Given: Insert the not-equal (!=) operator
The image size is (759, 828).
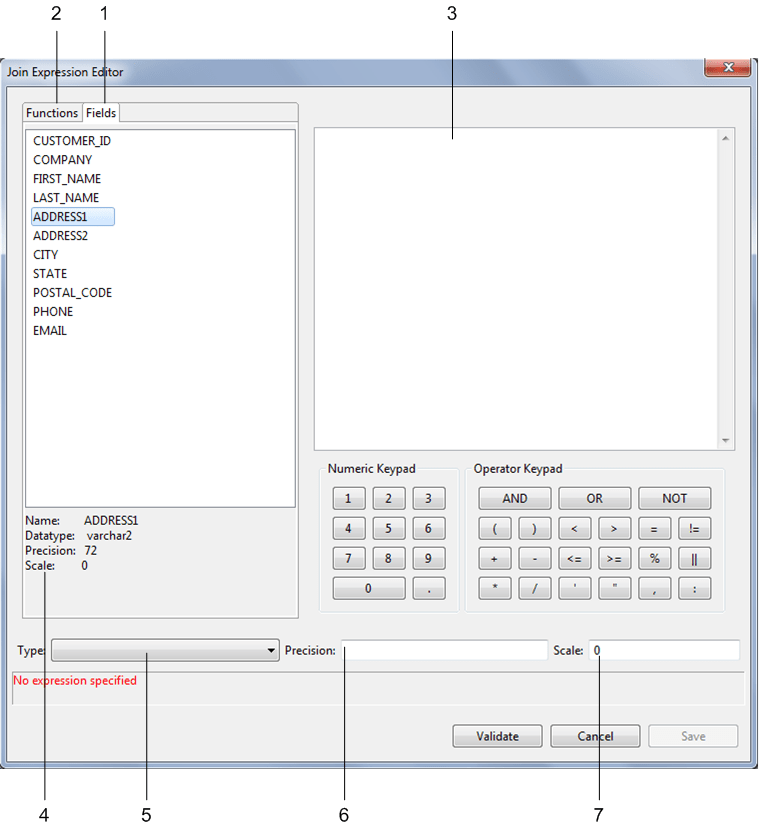Looking at the screenshot, I should 695,529.
